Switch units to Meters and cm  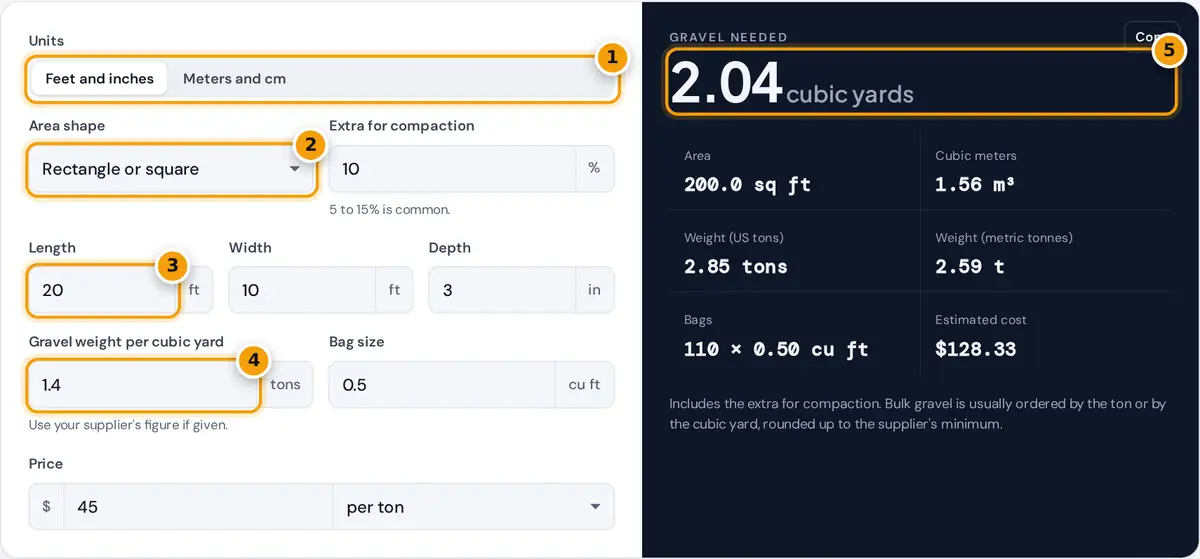click(234, 79)
